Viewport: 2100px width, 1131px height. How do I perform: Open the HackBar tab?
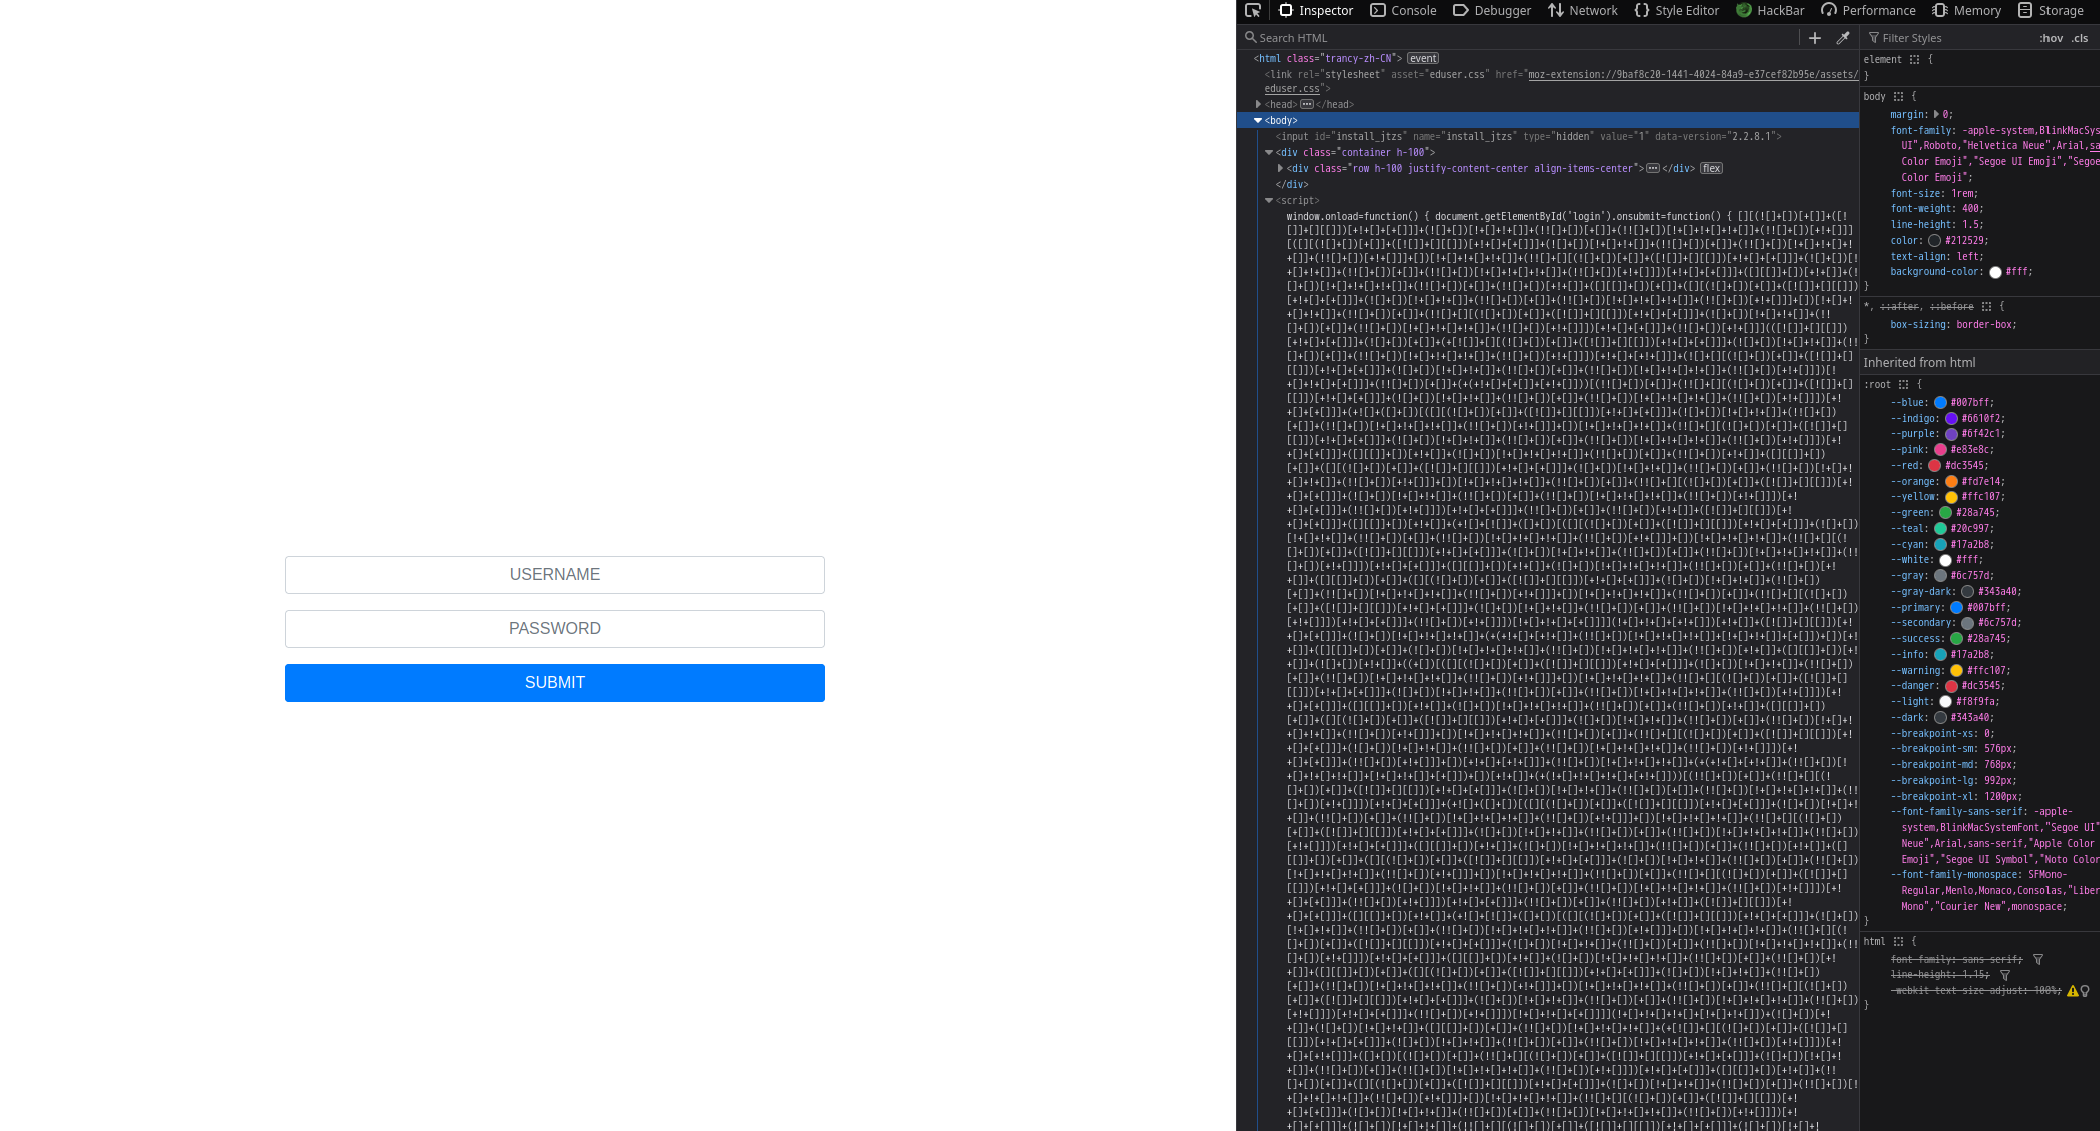coord(1770,10)
